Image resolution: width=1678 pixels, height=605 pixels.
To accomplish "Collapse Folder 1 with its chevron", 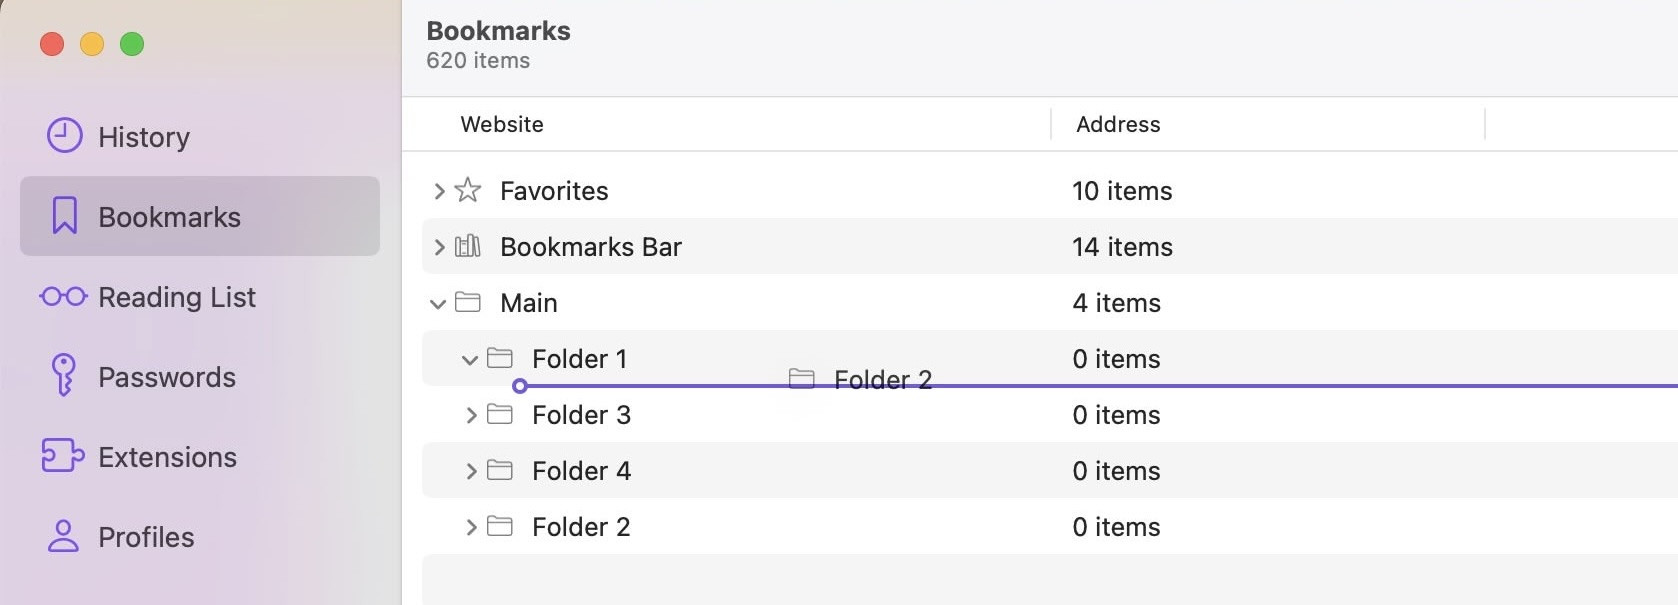I will tap(469, 359).
